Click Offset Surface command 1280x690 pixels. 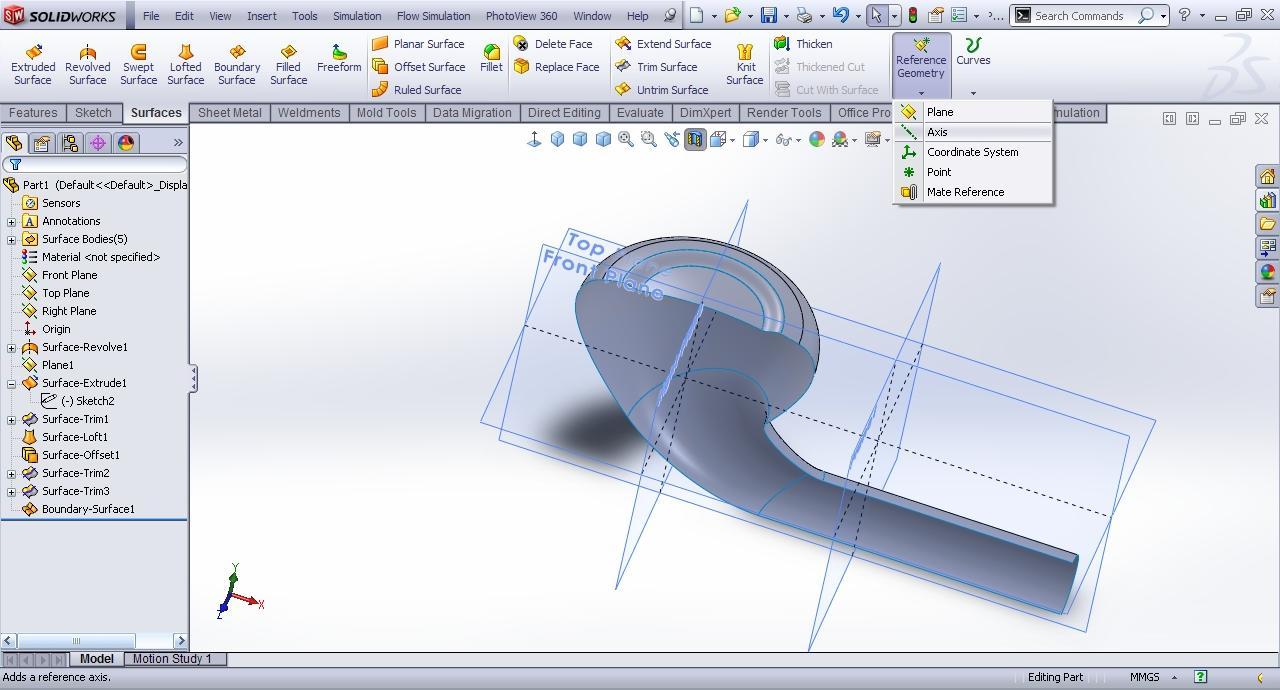[418, 67]
